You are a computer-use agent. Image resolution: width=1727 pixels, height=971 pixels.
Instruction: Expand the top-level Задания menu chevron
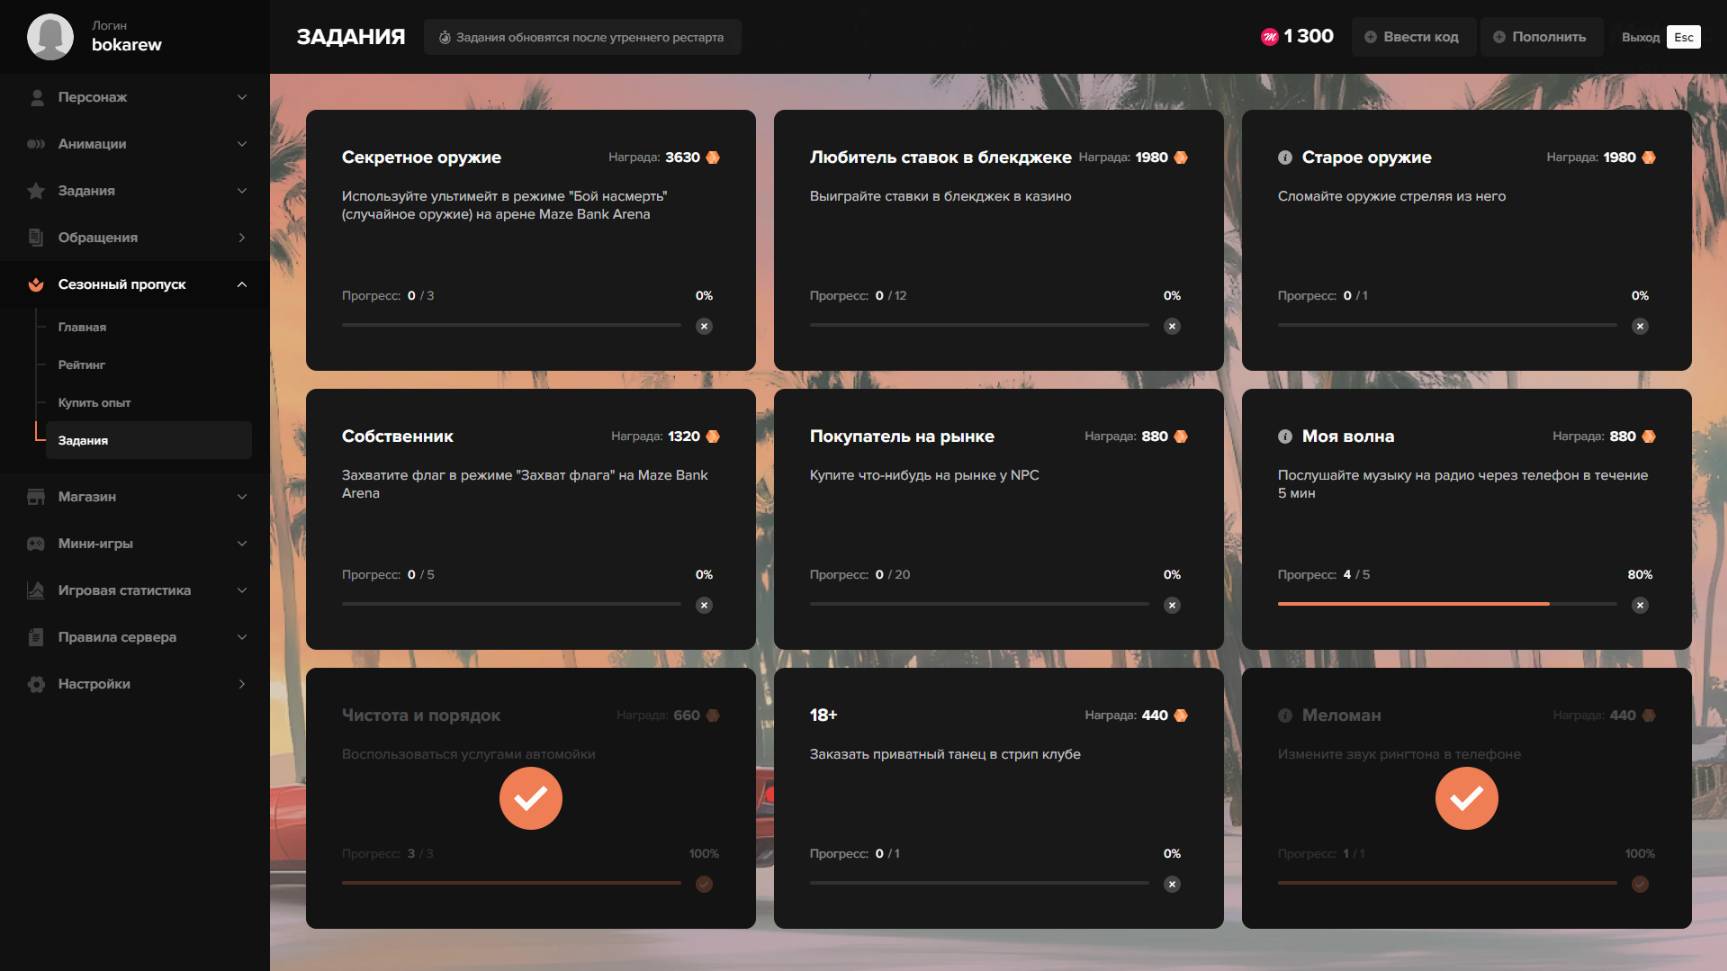coord(242,191)
